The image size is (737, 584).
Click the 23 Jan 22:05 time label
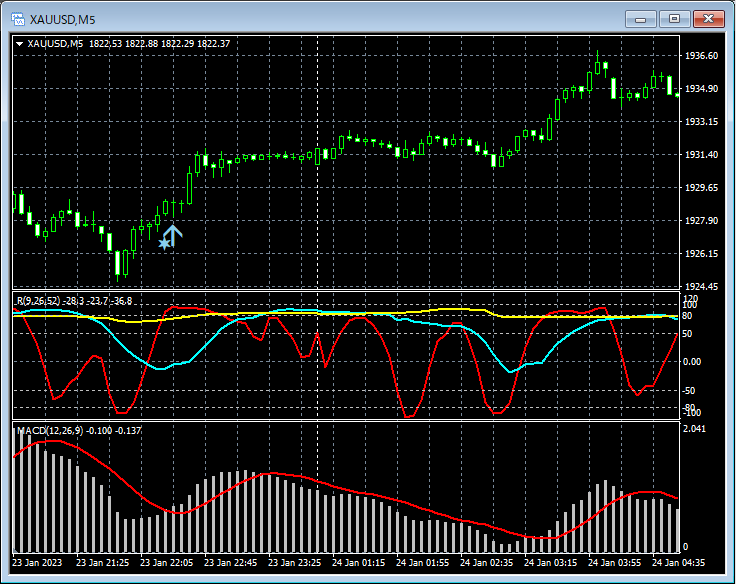[x=165, y=563]
